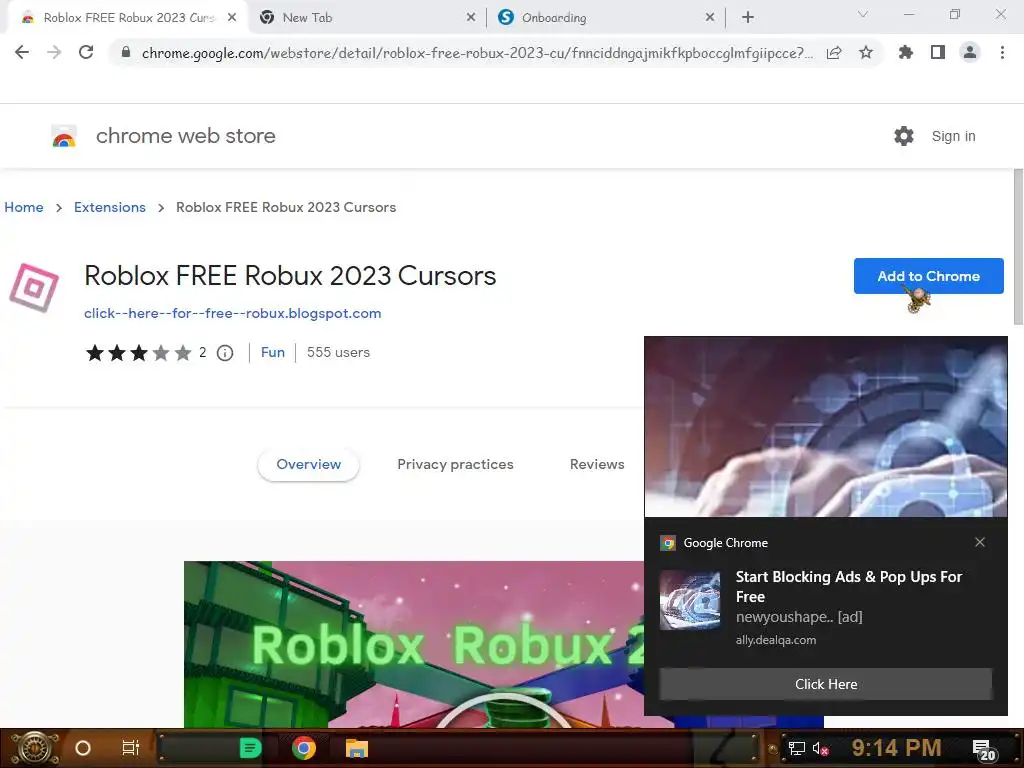Image resolution: width=1024 pixels, height=768 pixels.
Task: Show rating info with the circled i icon
Action: 225,353
